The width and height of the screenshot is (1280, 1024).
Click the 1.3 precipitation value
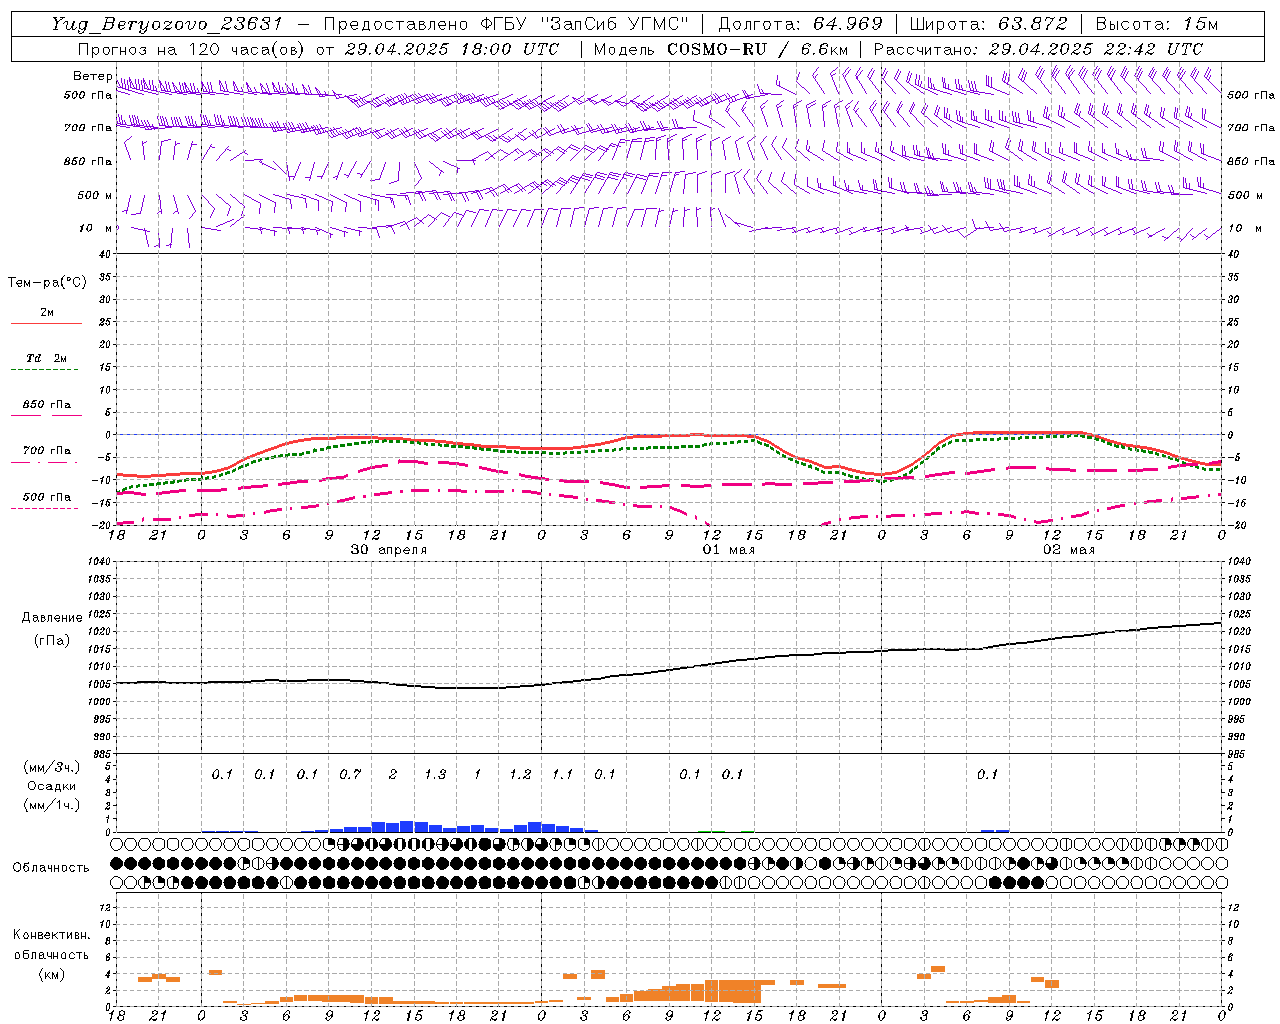pyautogui.click(x=435, y=774)
